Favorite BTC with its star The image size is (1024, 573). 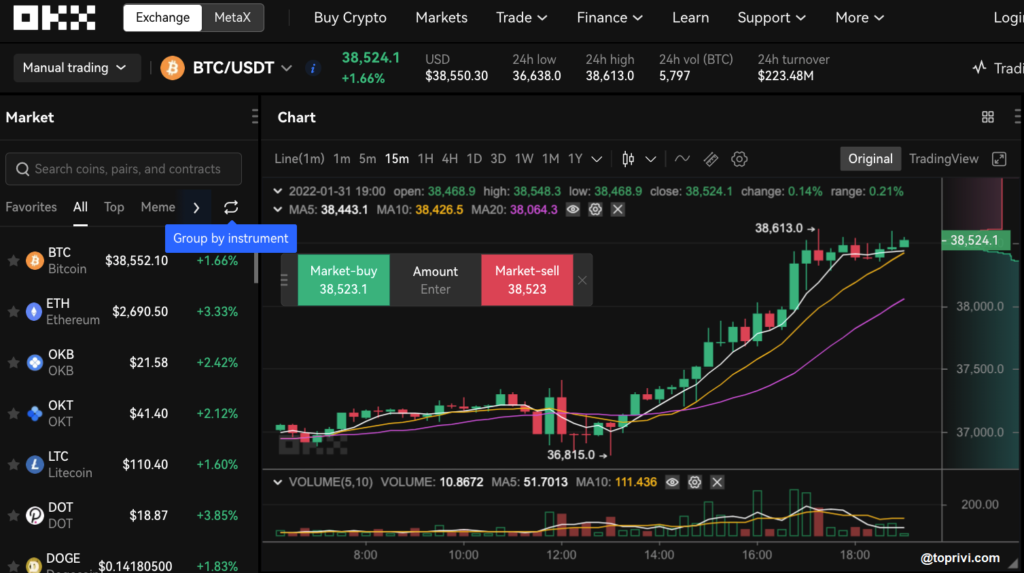13,261
